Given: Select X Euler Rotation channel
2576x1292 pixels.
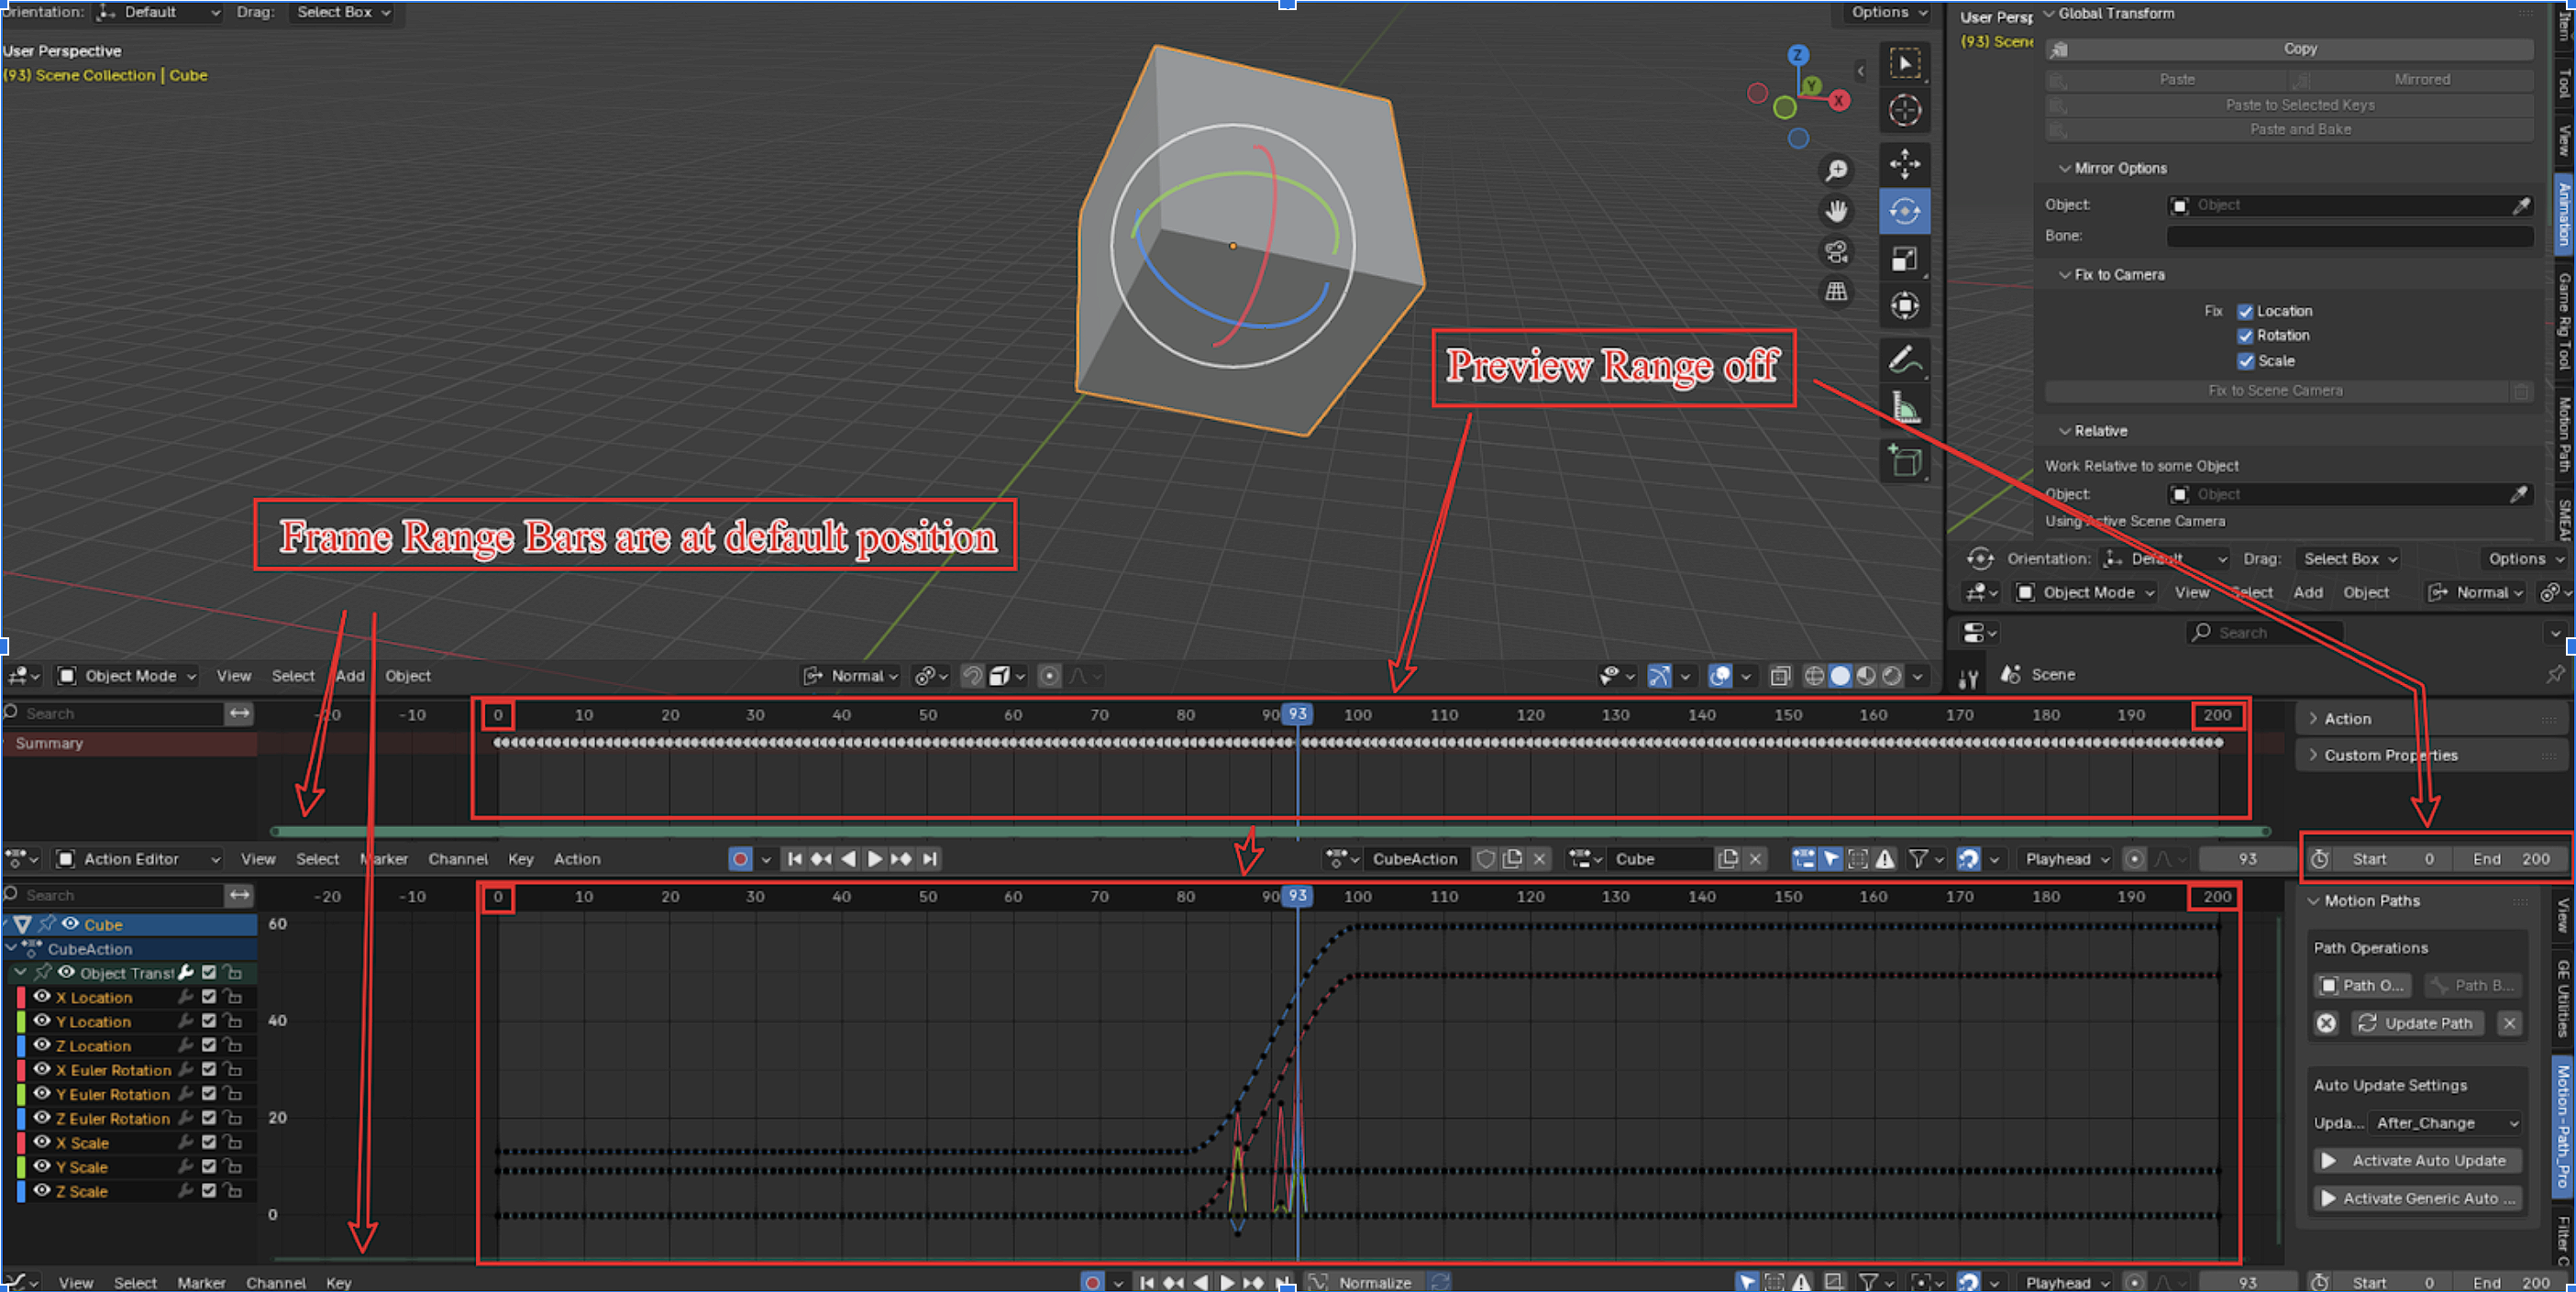Looking at the screenshot, I should pos(113,1070).
